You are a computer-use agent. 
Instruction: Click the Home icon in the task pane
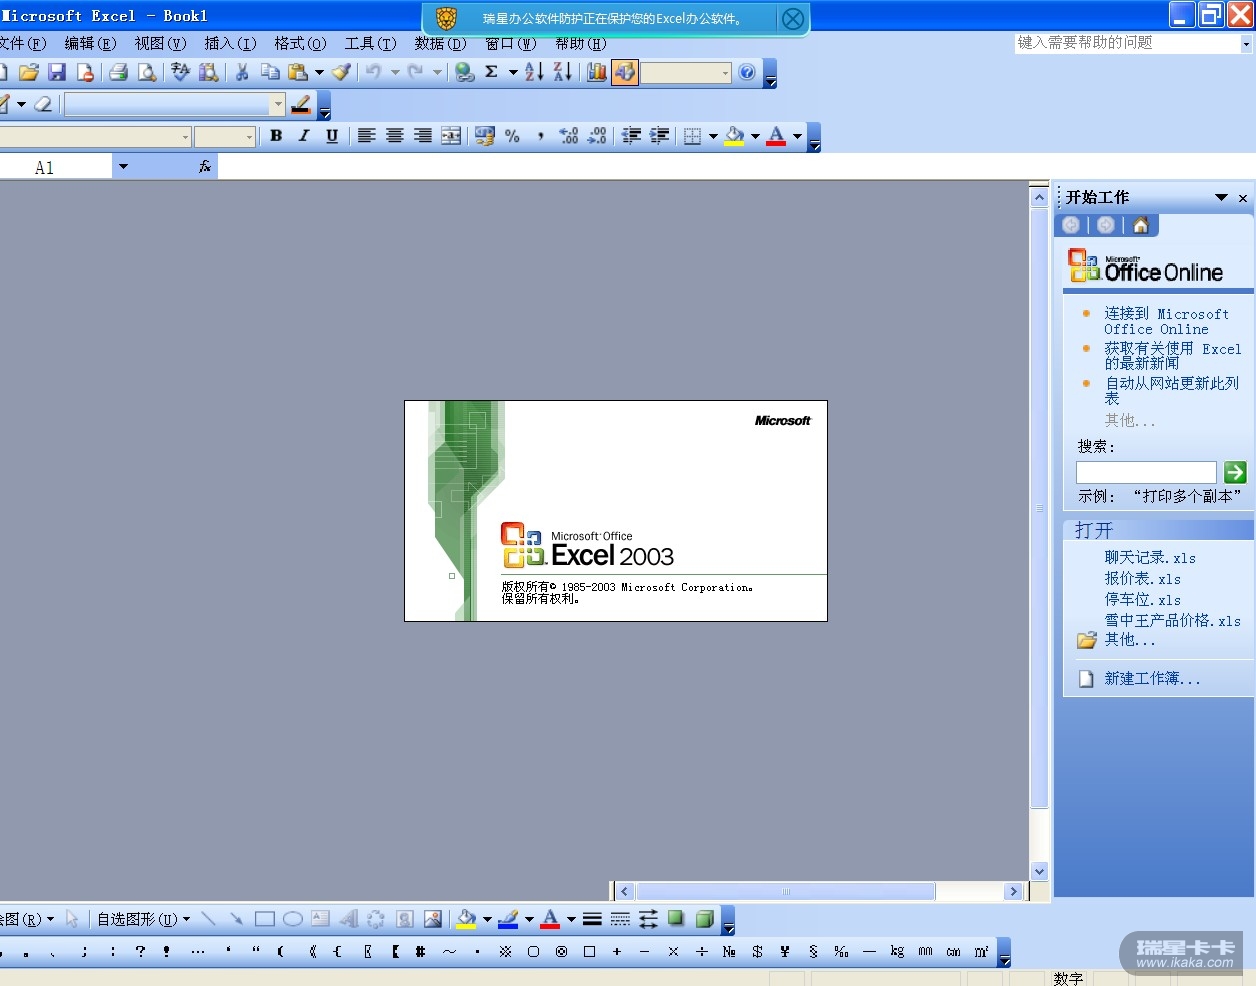pyautogui.click(x=1140, y=225)
